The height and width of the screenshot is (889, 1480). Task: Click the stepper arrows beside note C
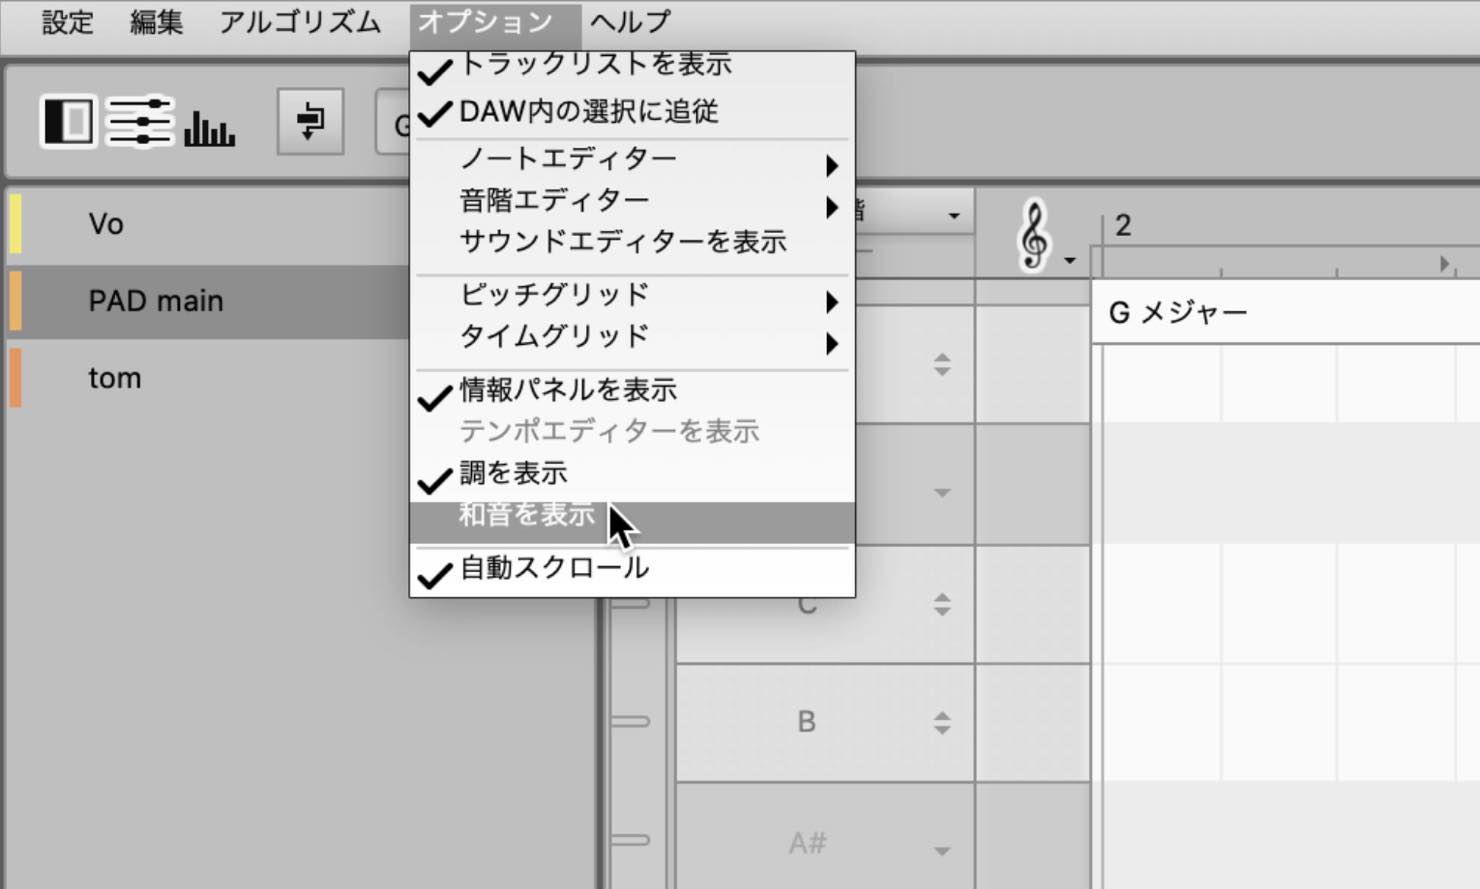pos(941,604)
